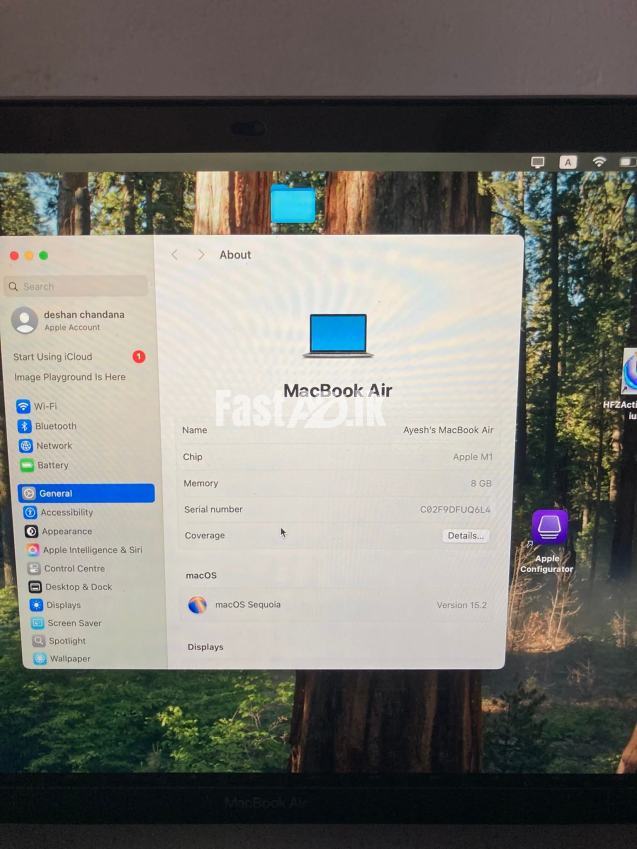This screenshot has width=637, height=849.
Task: Click Start Using iCloud link
Action: [x=53, y=357]
